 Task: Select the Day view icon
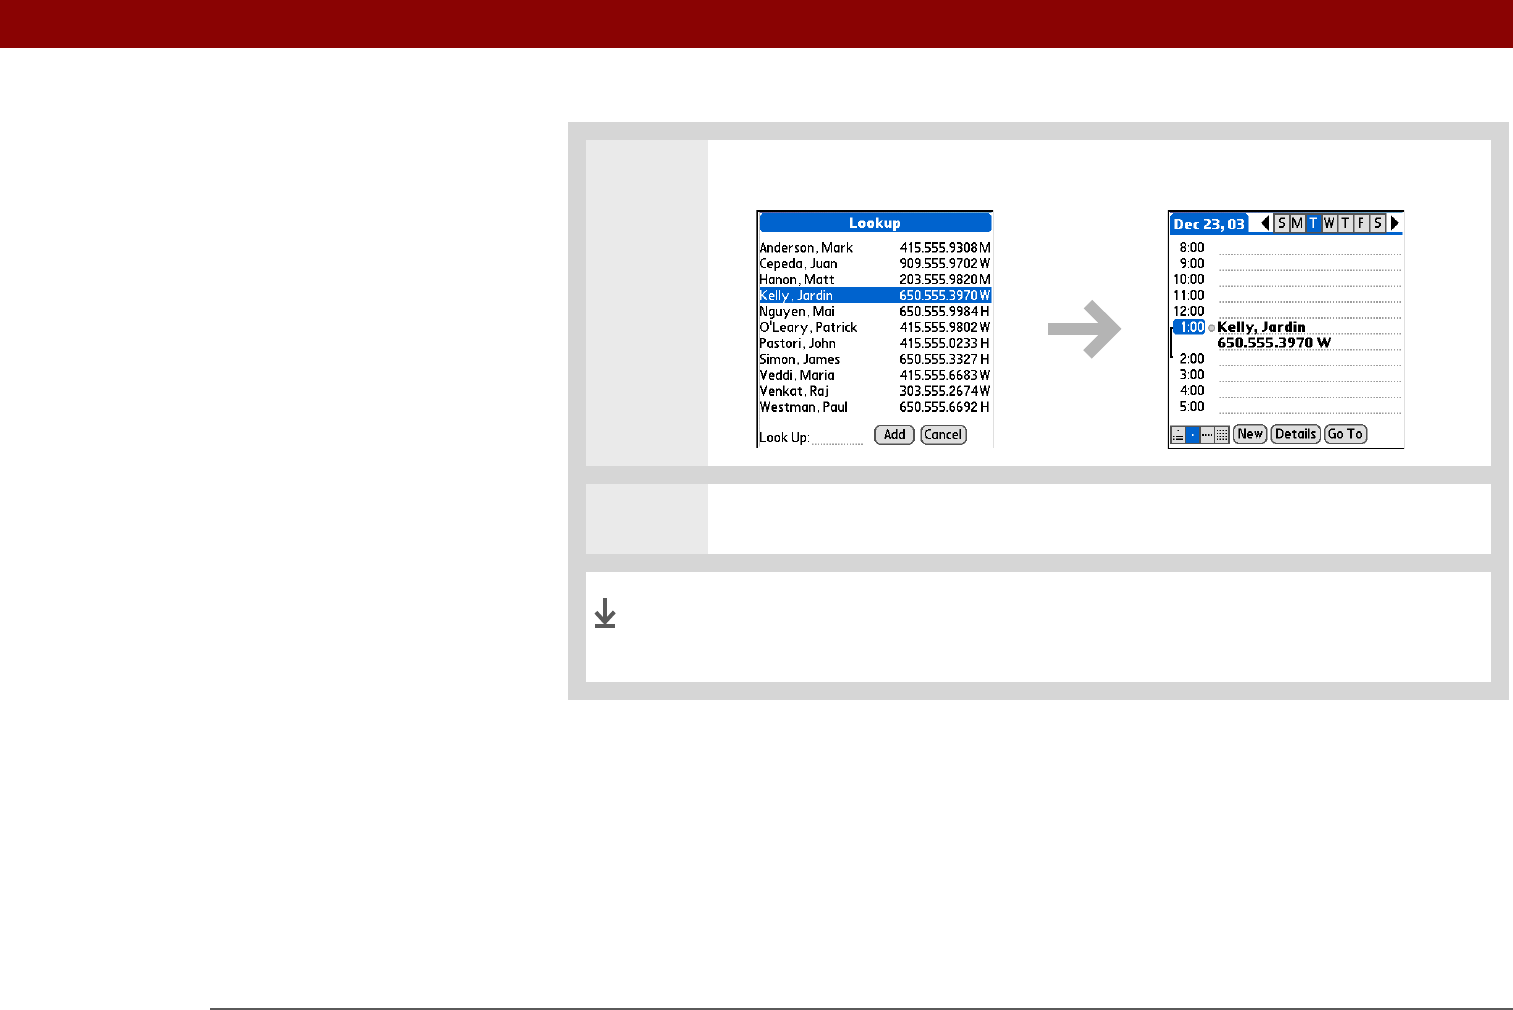coord(1192,435)
